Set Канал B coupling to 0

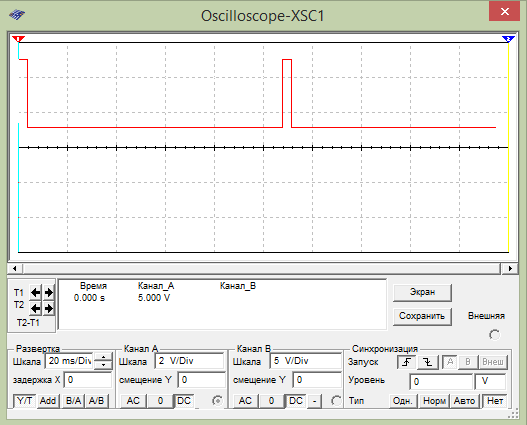point(271,401)
